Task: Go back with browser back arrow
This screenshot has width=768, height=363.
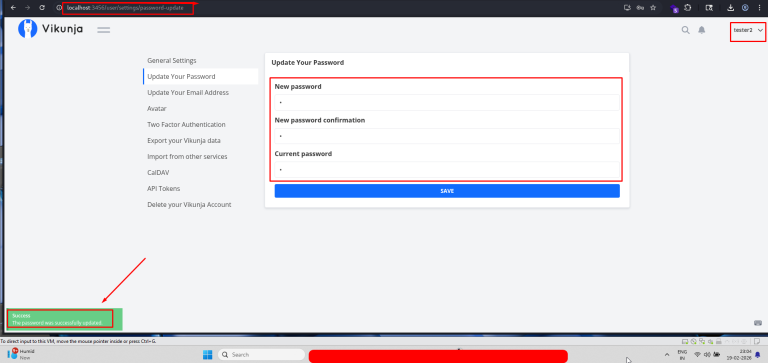Action: pos(13,7)
